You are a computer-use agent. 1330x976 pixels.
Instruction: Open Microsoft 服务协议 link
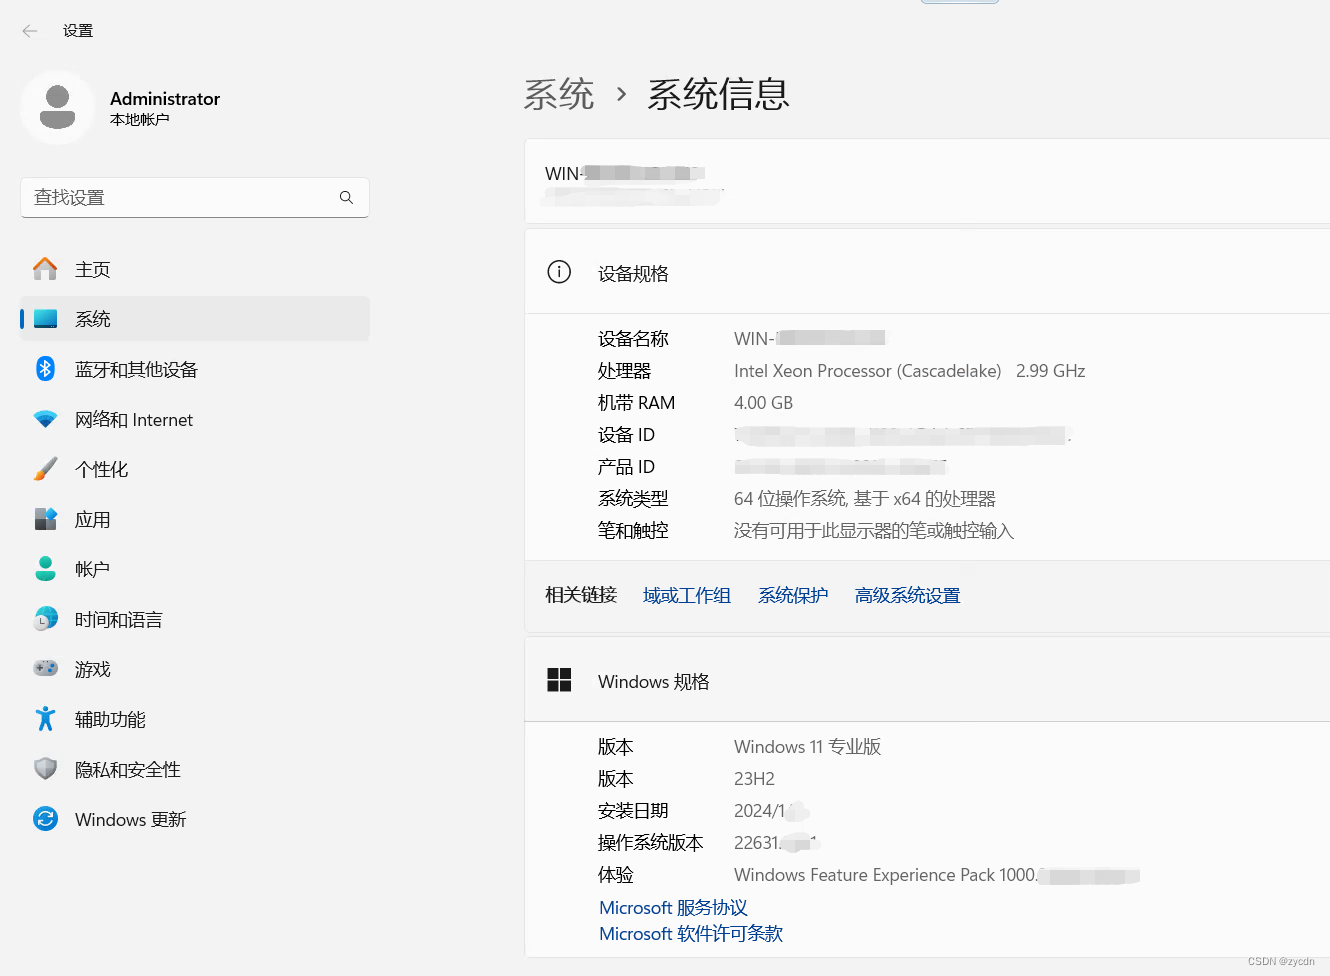click(673, 907)
